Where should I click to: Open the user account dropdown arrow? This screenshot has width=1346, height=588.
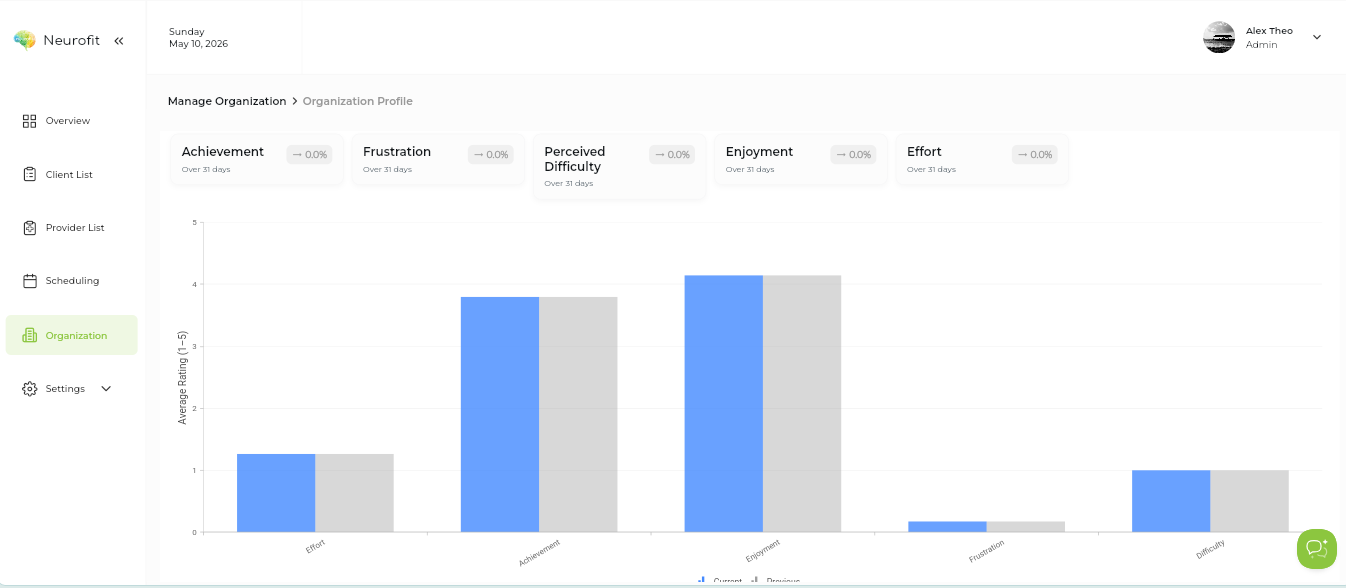tap(1316, 38)
